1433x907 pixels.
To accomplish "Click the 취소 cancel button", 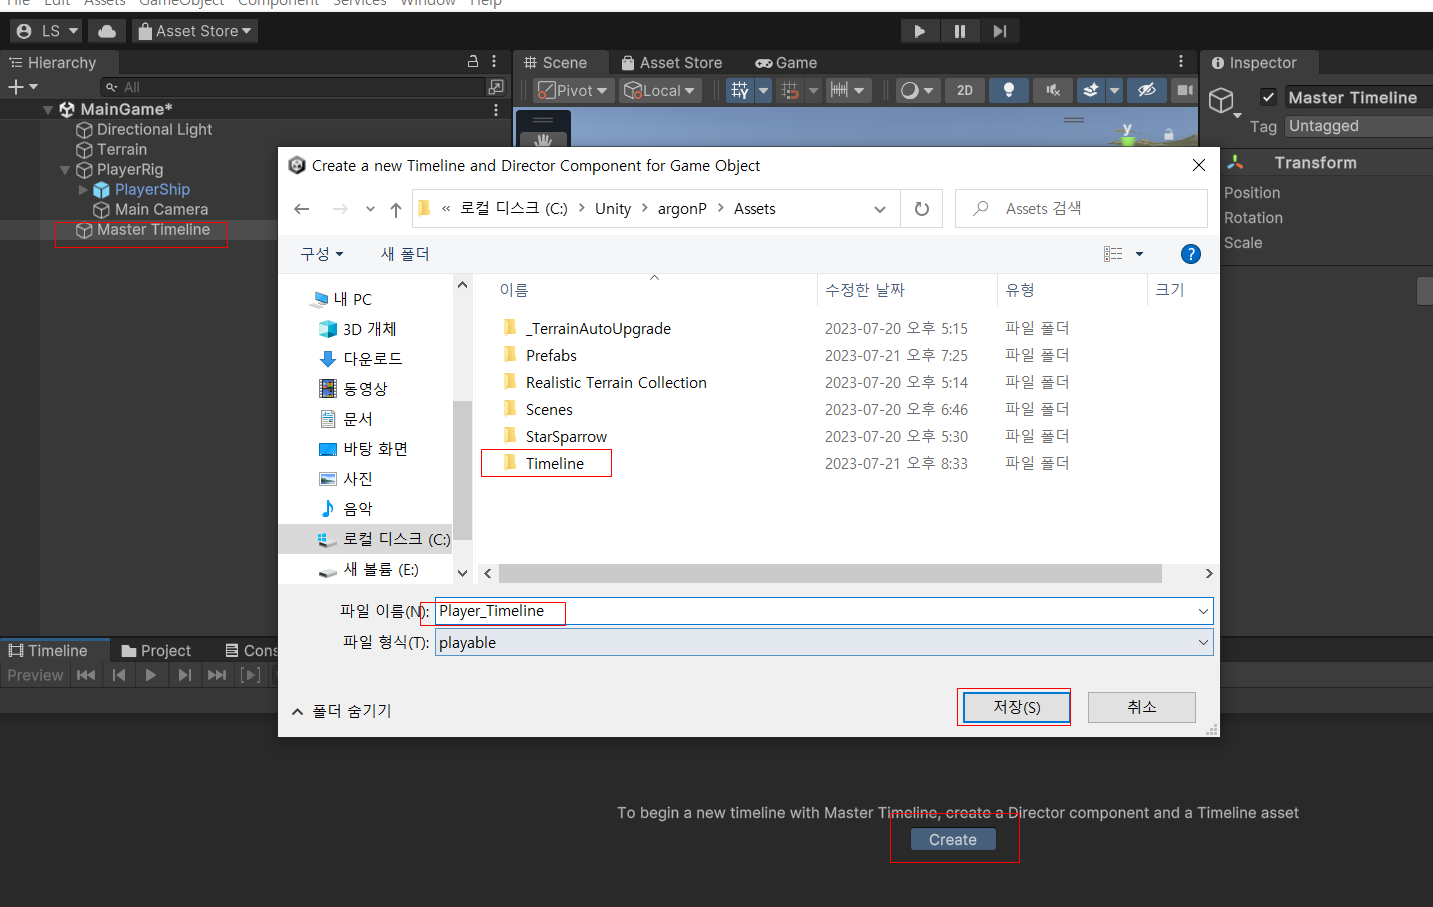I will tap(1142, 707).
